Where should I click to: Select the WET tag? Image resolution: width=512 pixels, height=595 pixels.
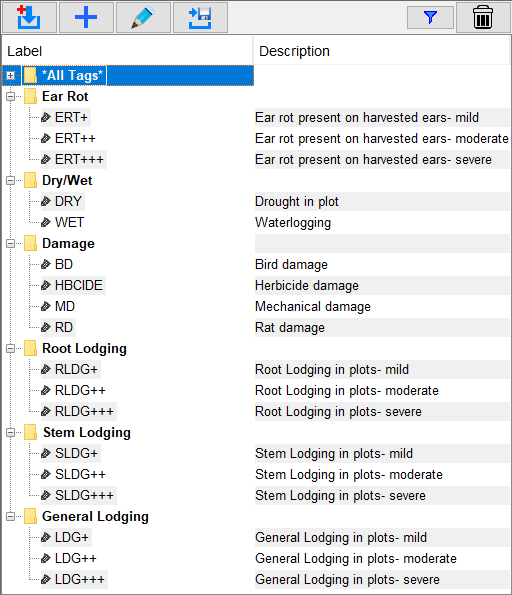[x=69, y=222]
